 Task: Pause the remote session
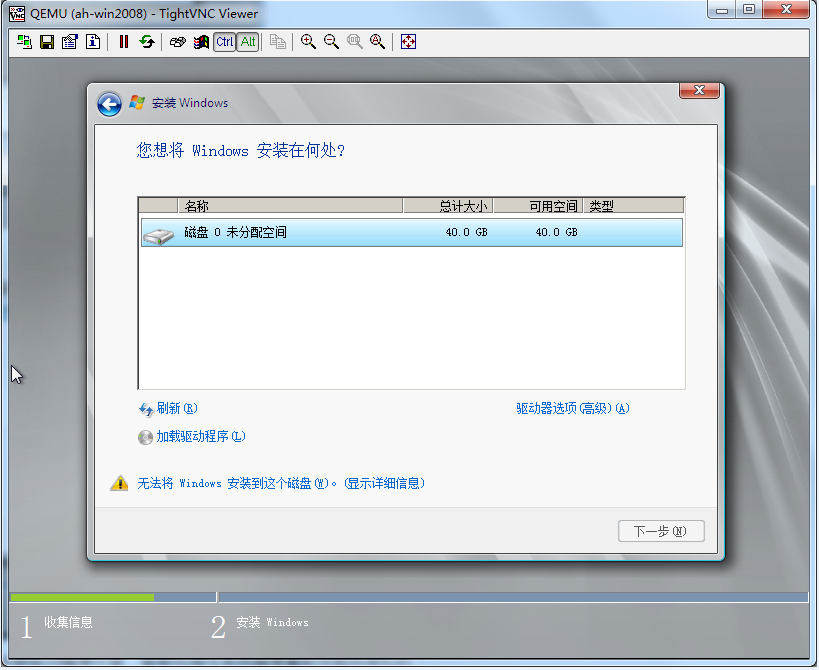[124, 42]
